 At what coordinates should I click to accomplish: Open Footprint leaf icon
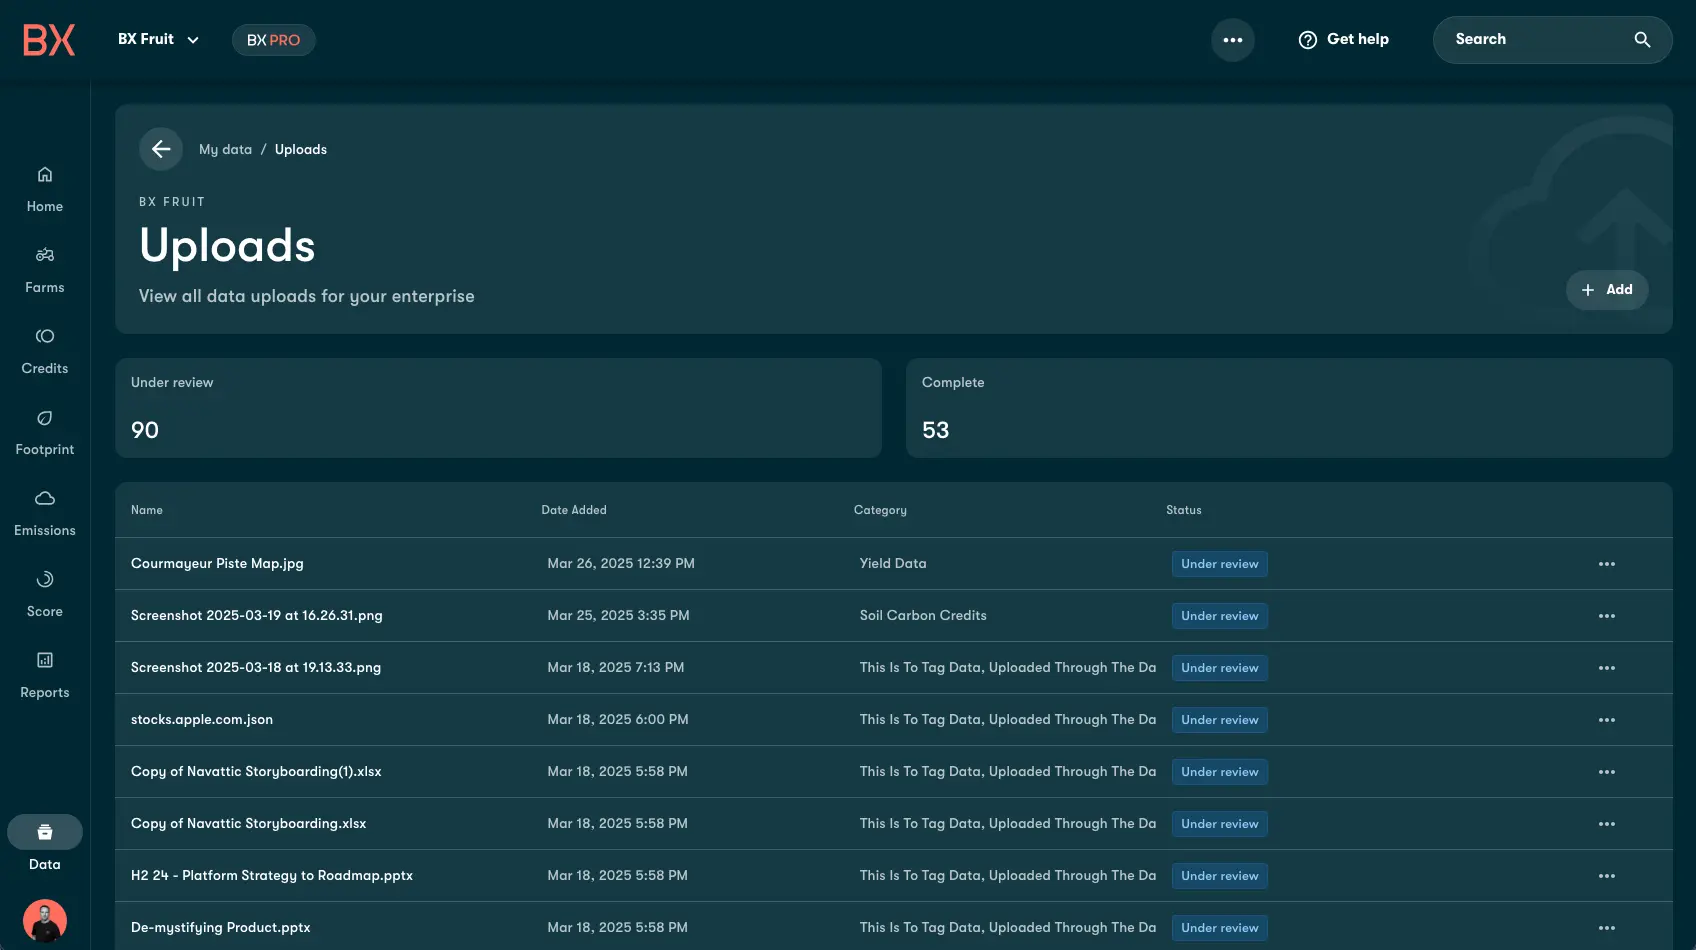click(x=45, y=418)
